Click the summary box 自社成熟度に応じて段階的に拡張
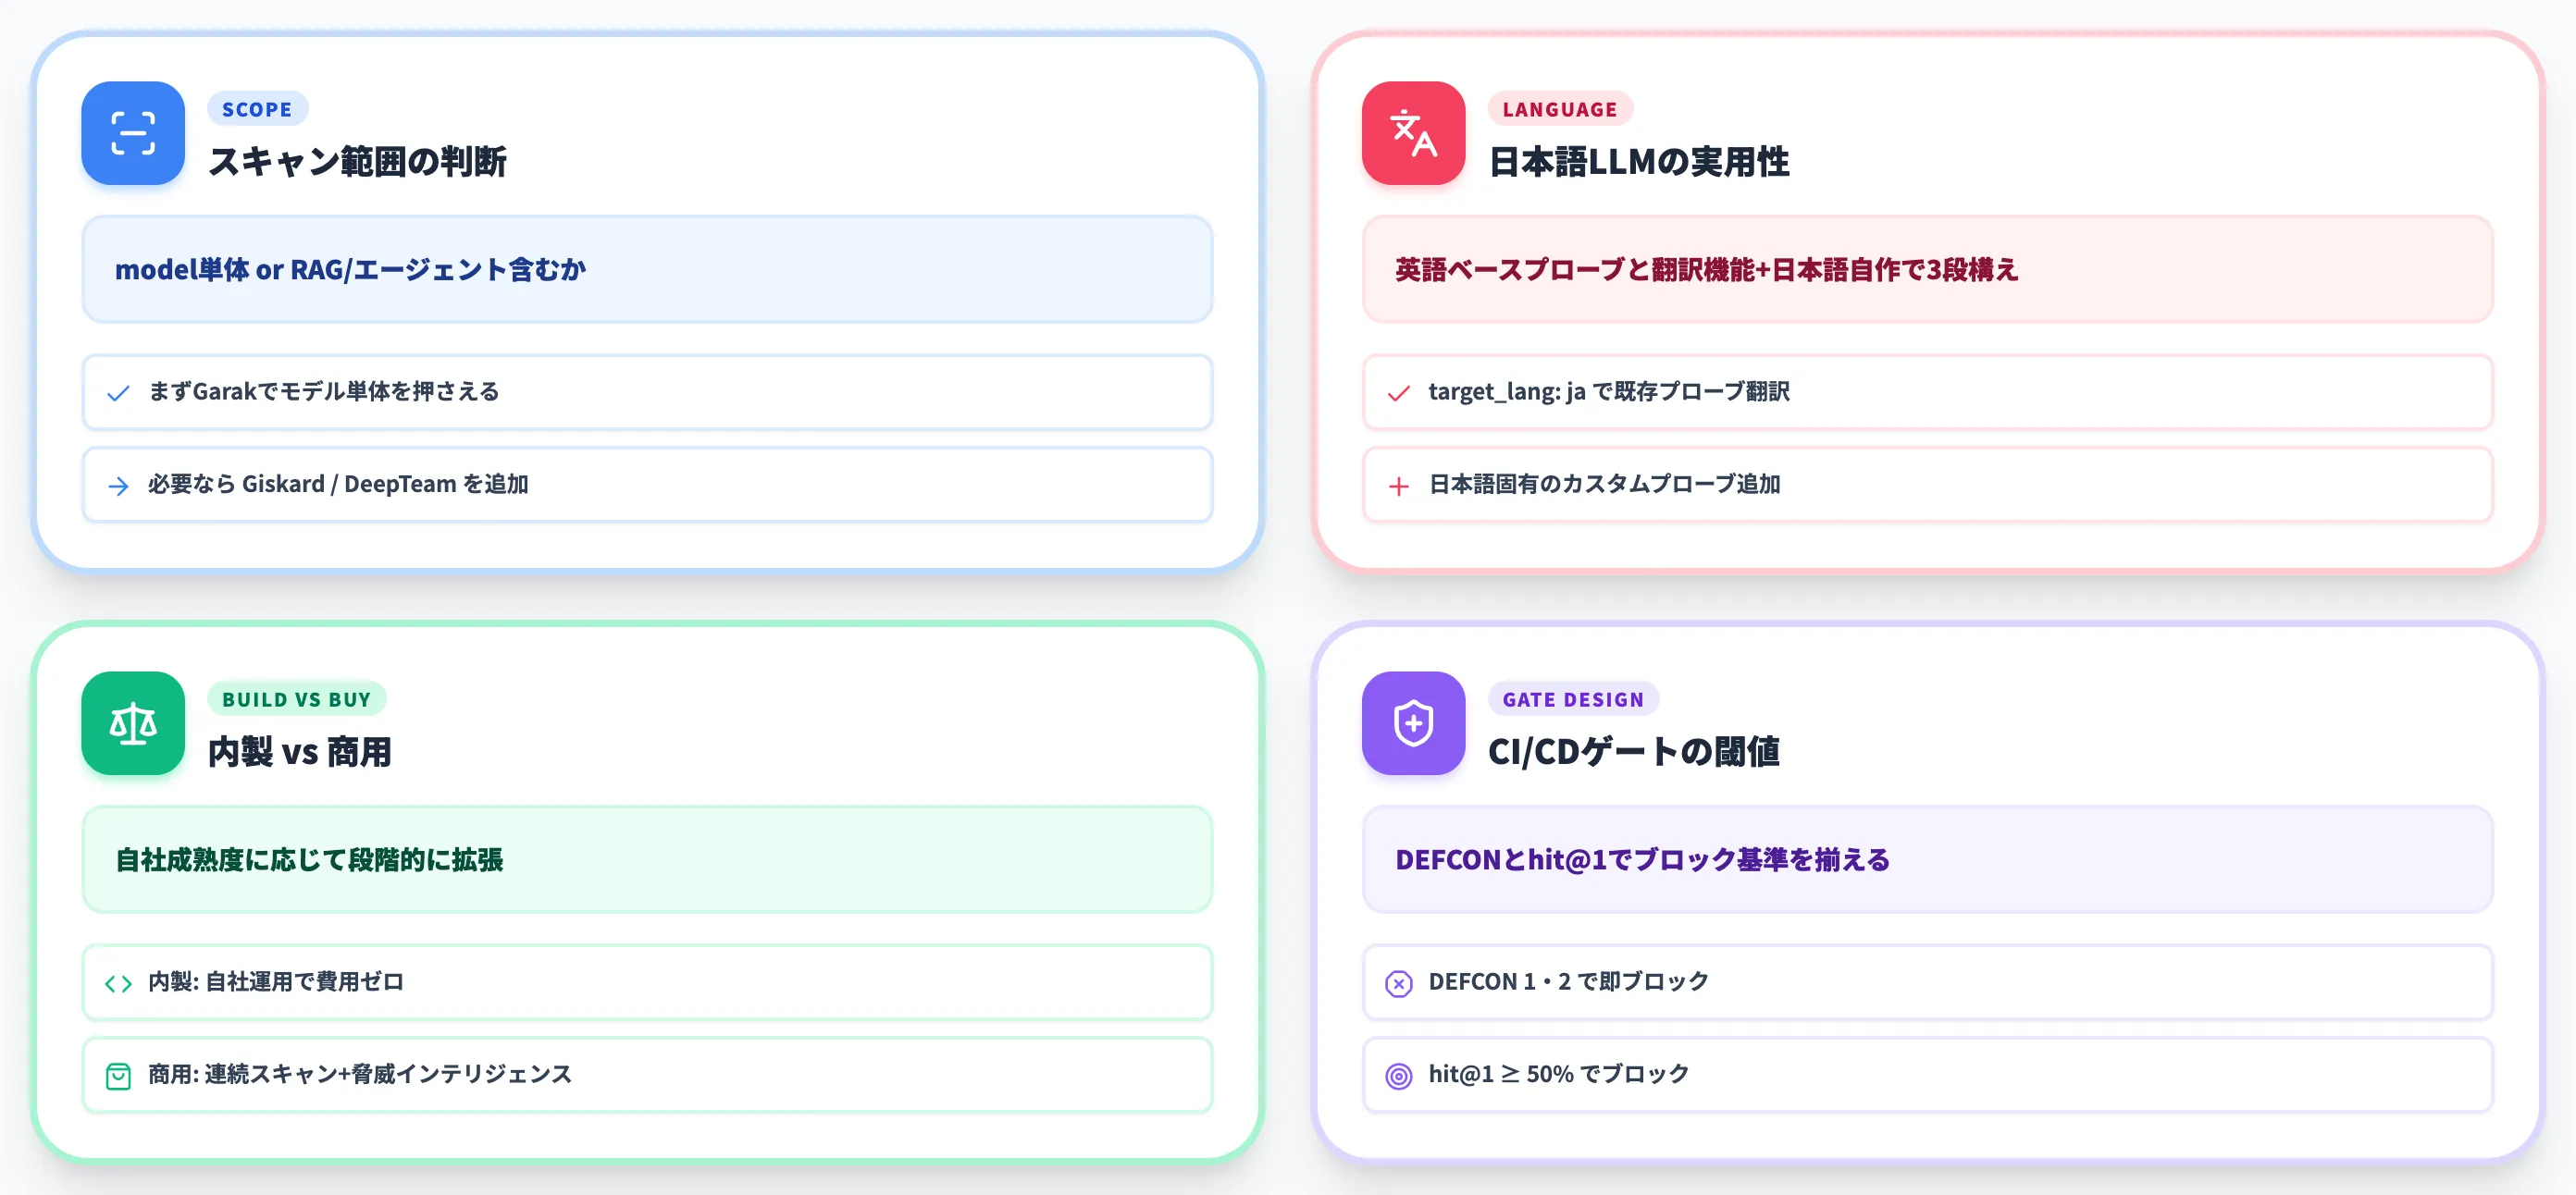The width and height of the screenshot is (2576, 1195). (647, 859)
